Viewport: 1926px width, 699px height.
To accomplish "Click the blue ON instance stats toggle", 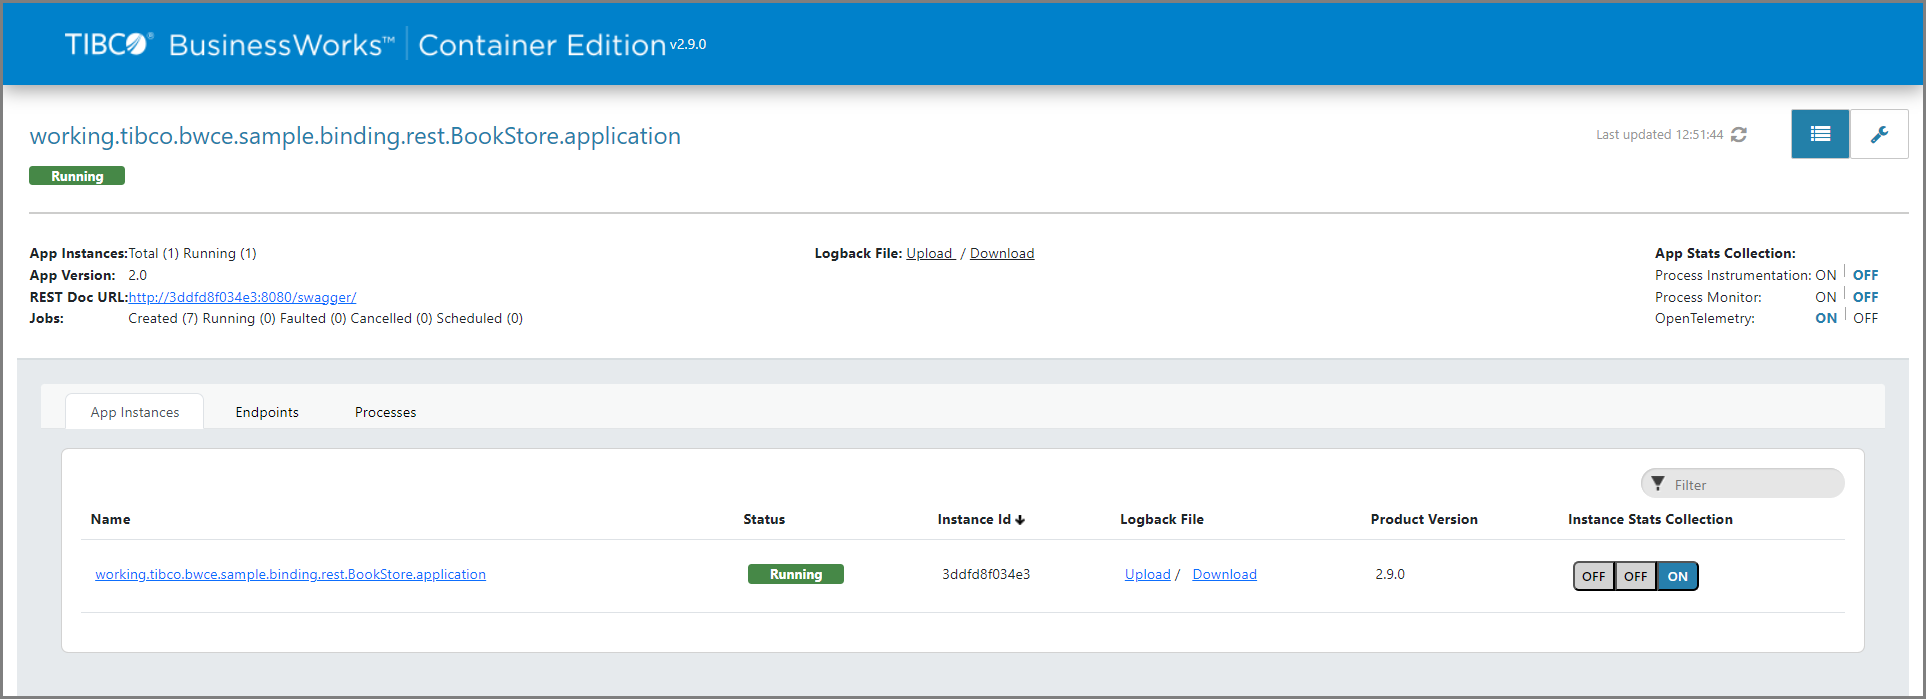I will (x=1677, y=576).
